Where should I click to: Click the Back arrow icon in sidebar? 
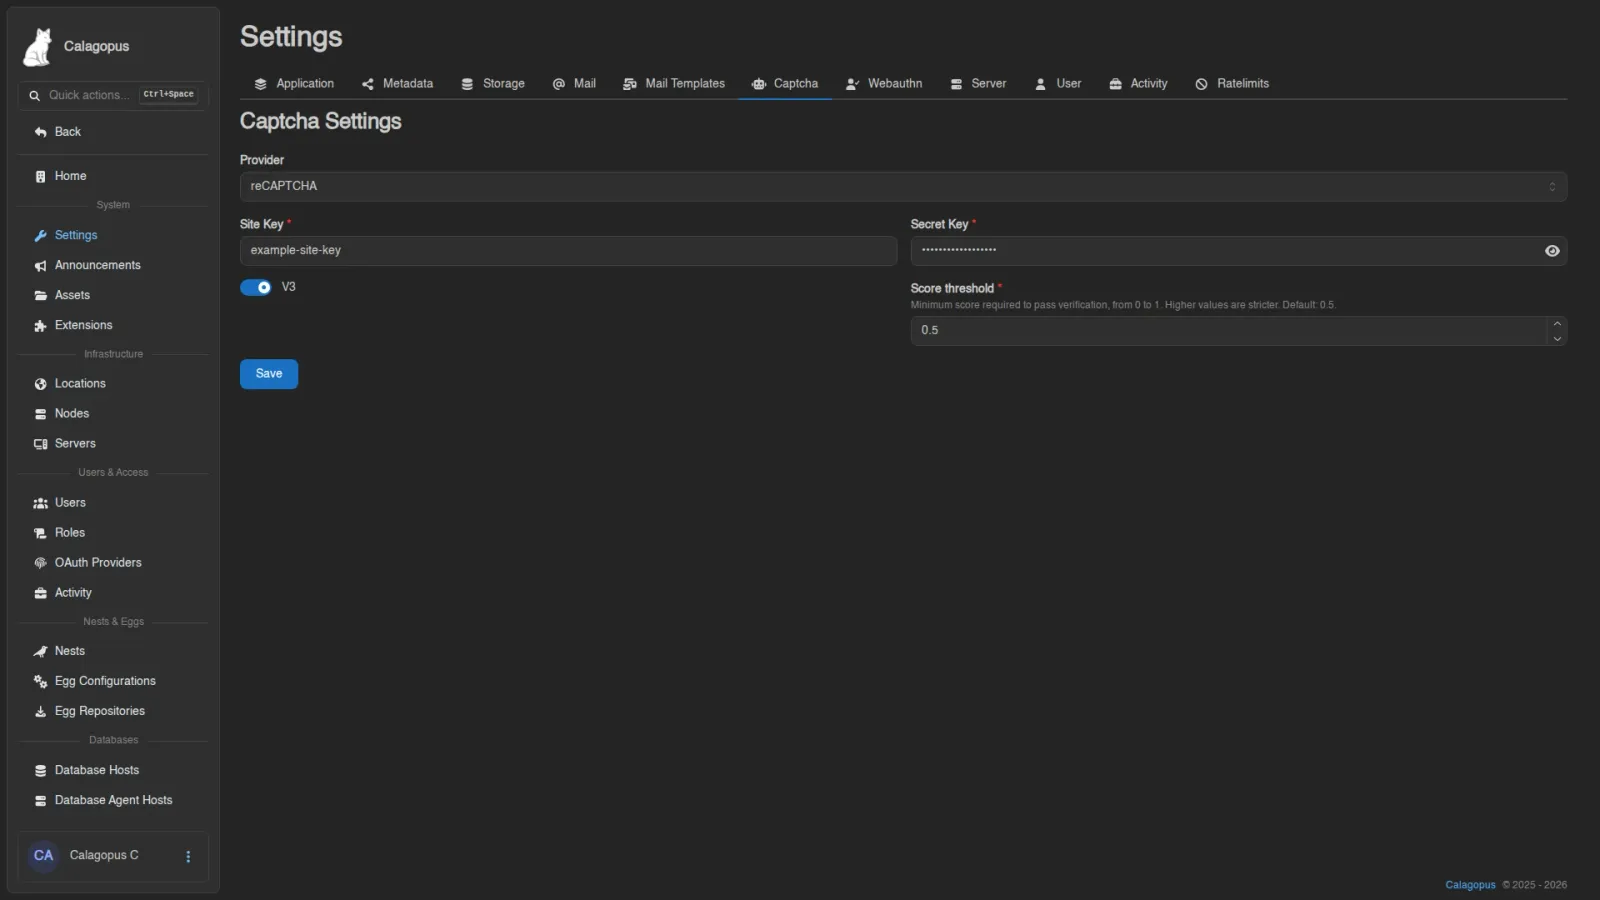pos(40,132)
